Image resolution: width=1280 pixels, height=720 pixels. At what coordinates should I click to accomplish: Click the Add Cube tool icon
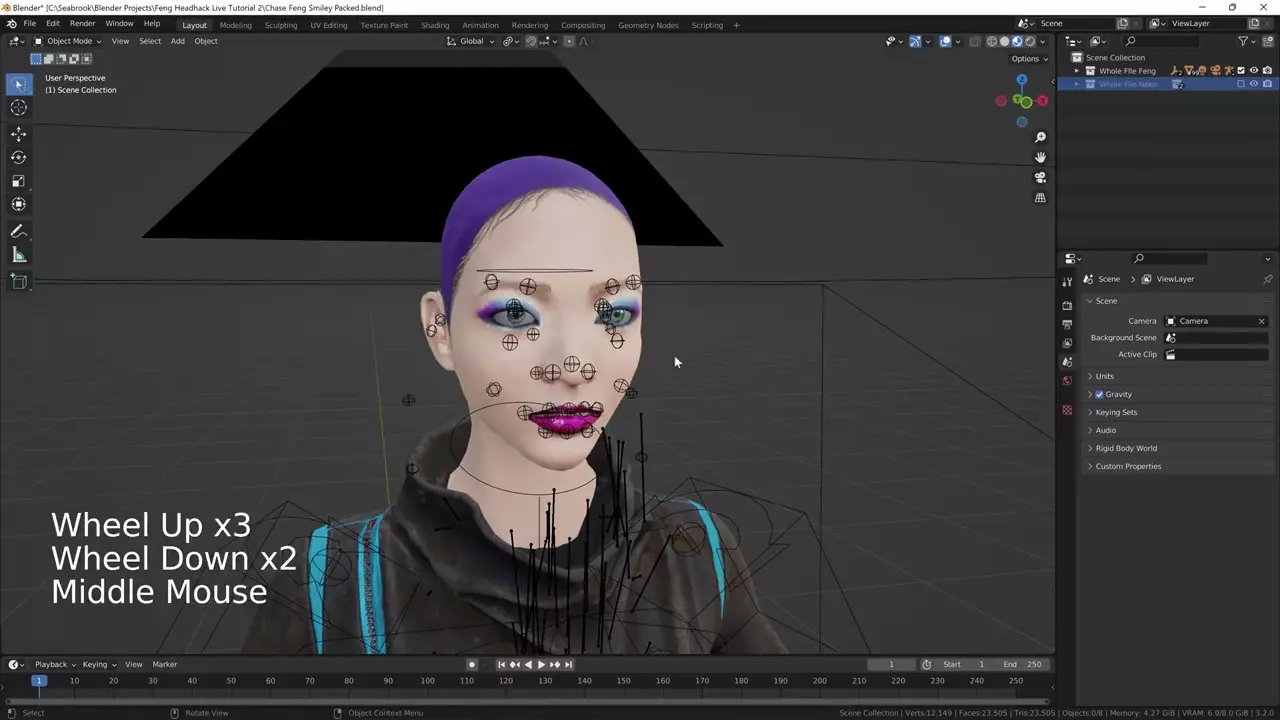tap(18, 282)
